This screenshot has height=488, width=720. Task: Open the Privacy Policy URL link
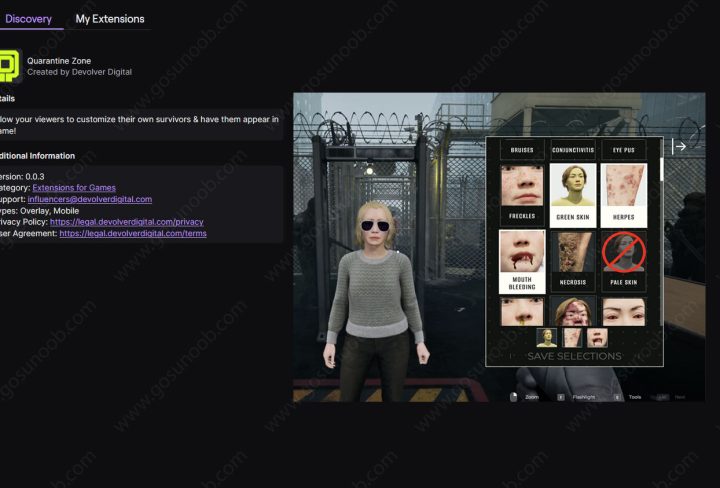[x=127, y=222]
